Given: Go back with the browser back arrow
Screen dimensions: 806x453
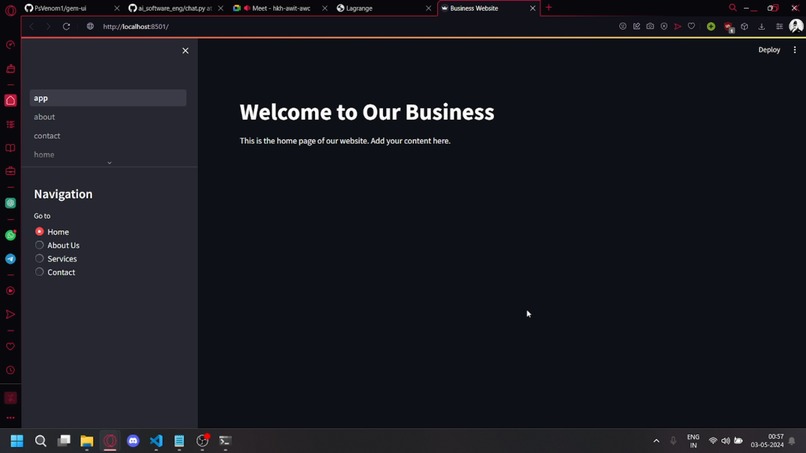Looking at the screenshot, I should tap(32, 26).
